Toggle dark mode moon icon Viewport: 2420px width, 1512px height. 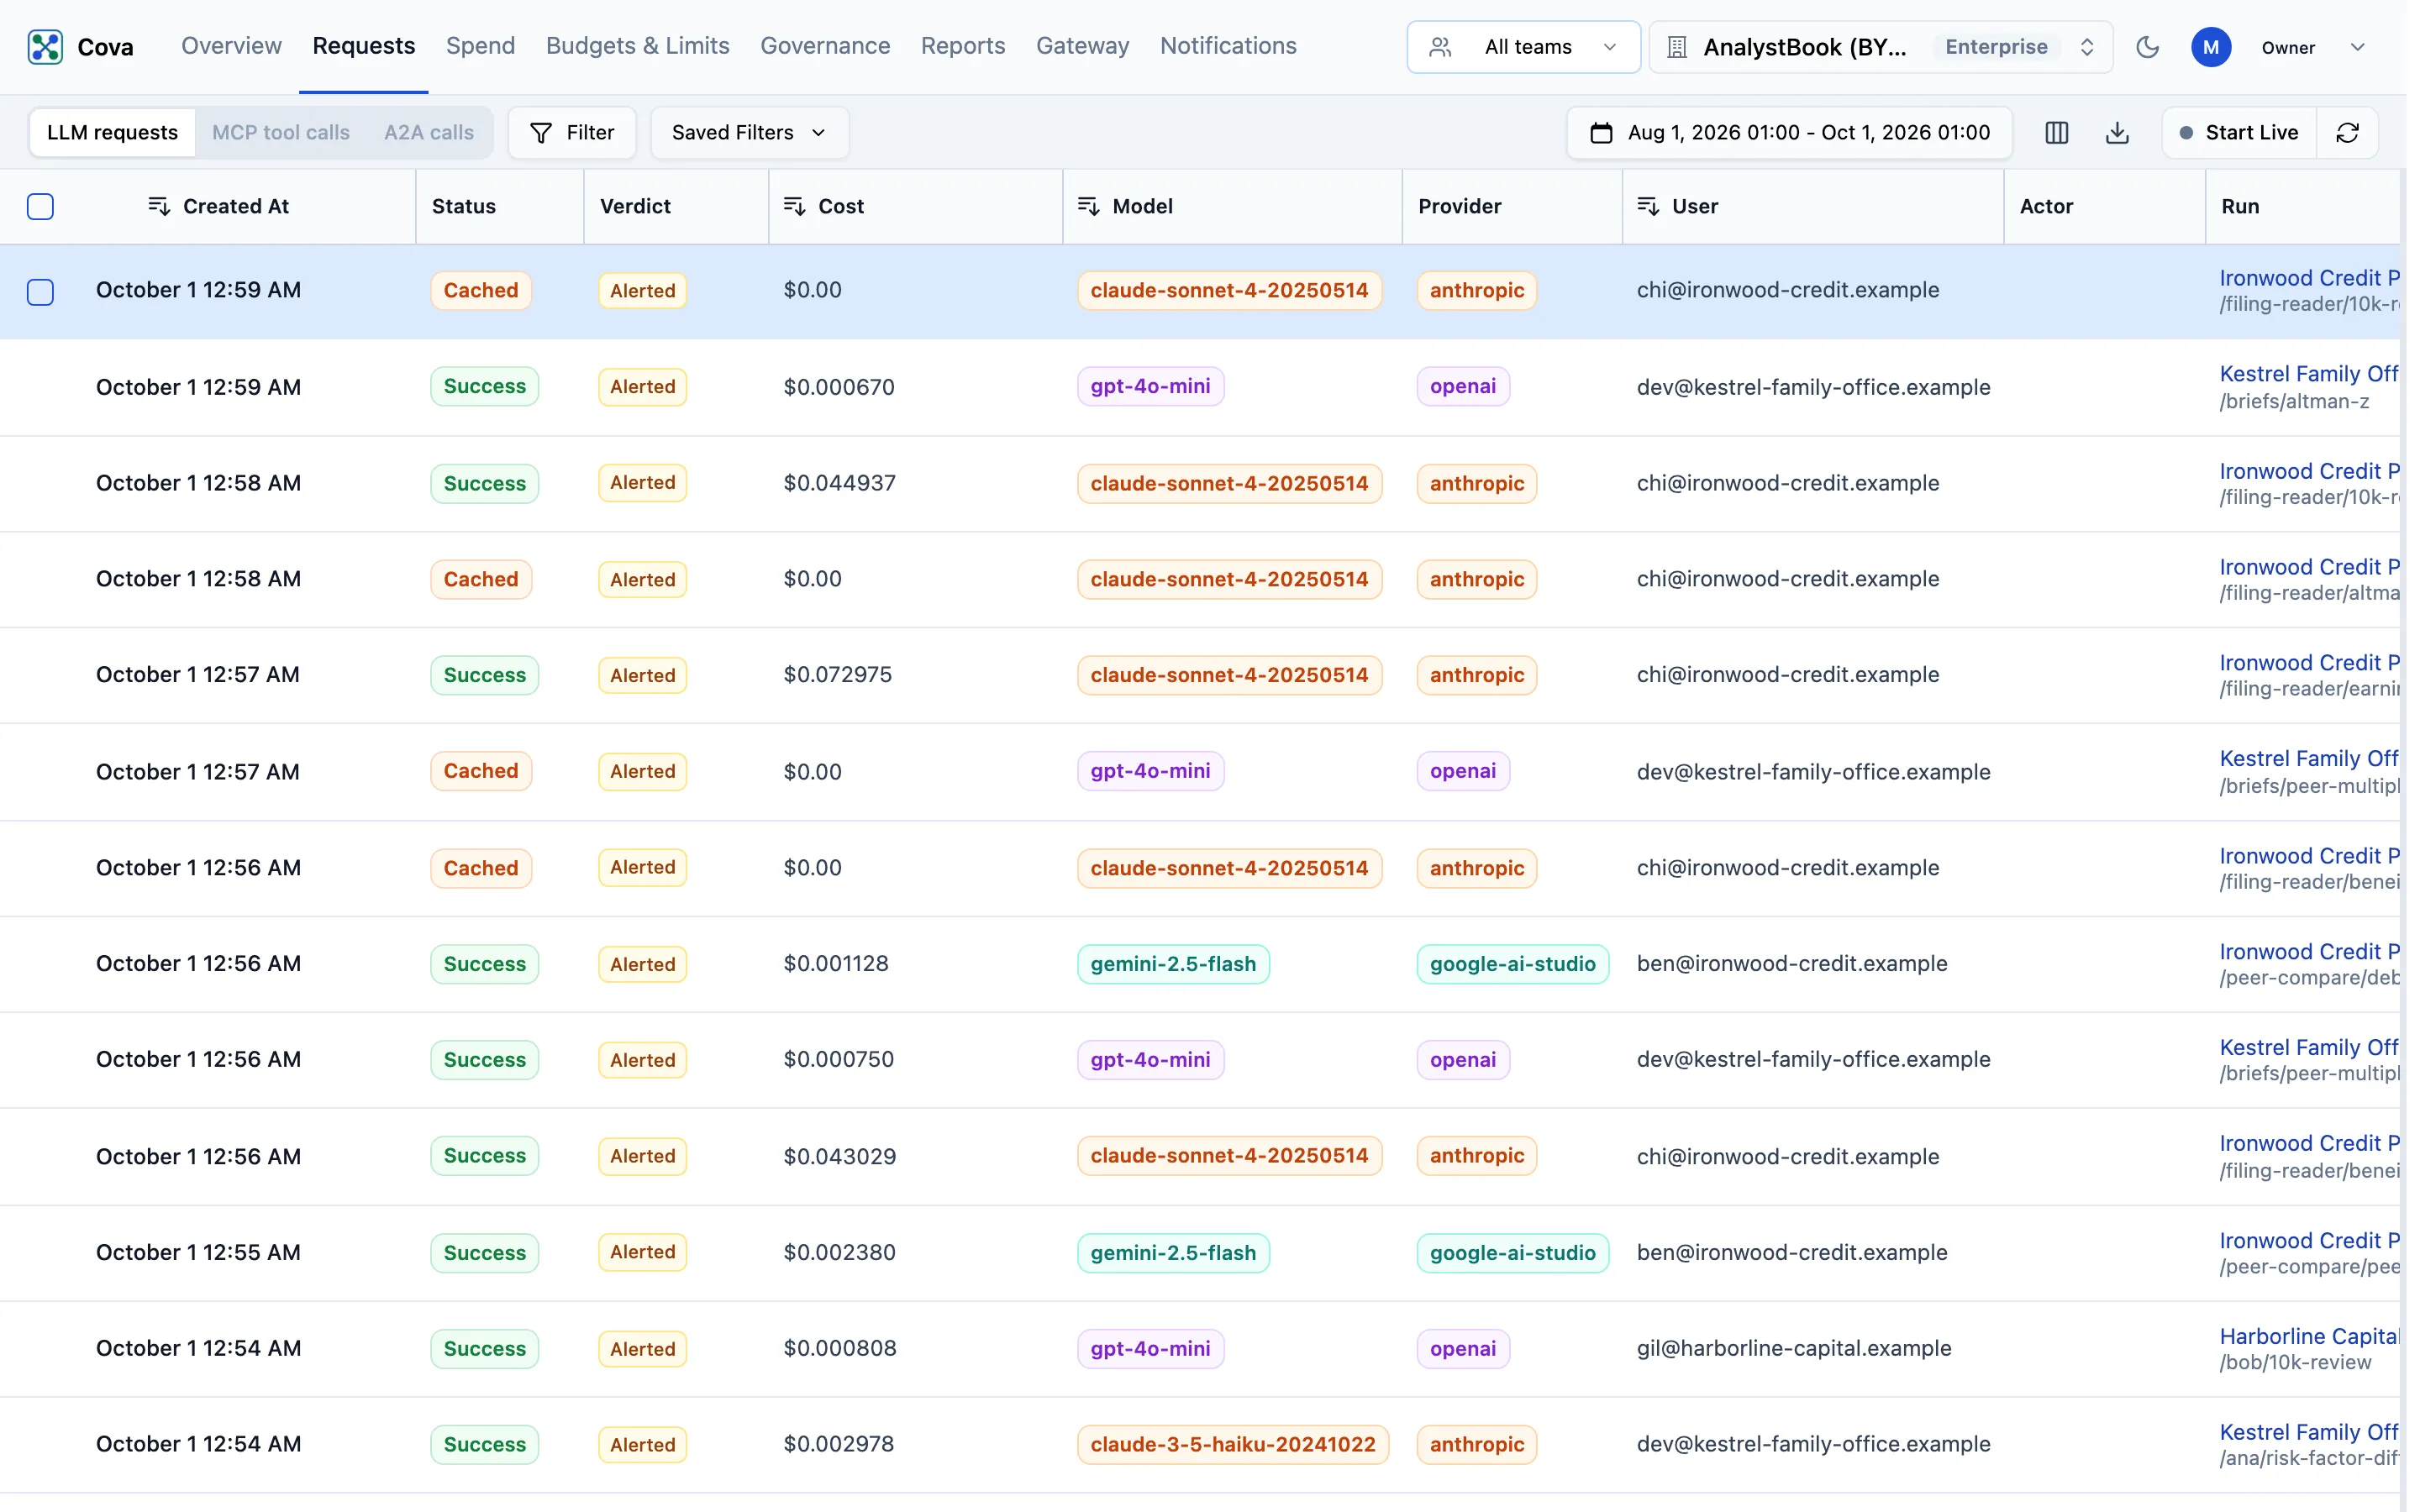pyautogui.click(x=2147, y=47)
